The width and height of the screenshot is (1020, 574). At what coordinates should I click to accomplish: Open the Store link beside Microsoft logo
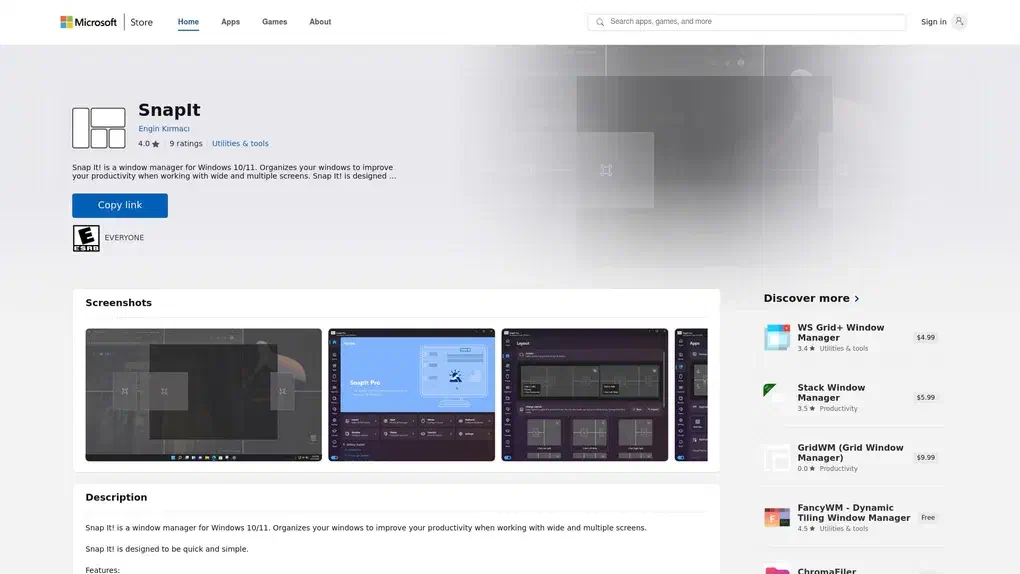point(141,22)
